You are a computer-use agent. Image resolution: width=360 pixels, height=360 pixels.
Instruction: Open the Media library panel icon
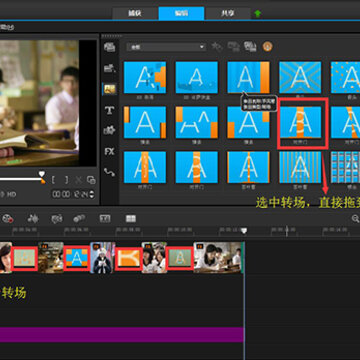(x=110, y=47)
